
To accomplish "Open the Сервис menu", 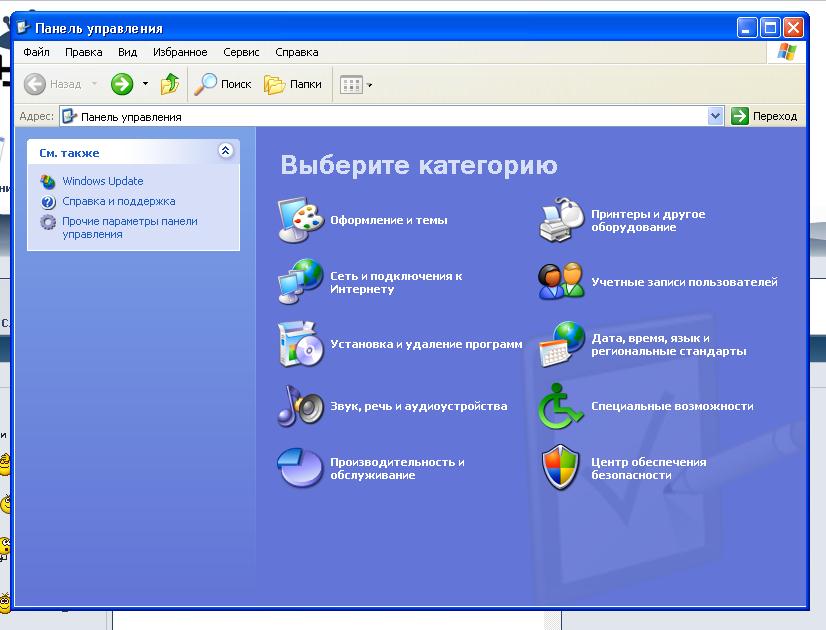I will coord(241,52).
